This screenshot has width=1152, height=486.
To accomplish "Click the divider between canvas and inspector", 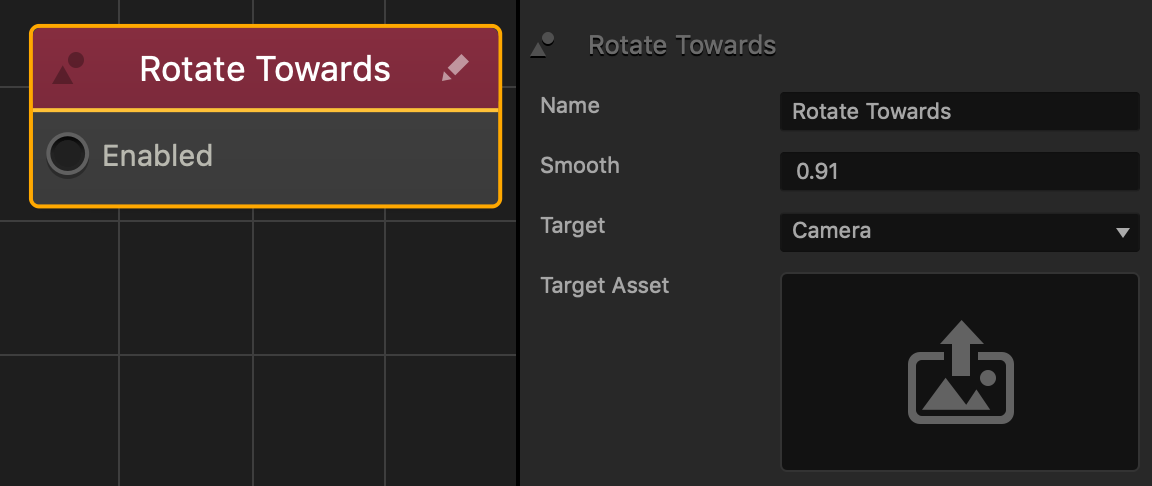I will pyautogui.click(x=518, y=243).
